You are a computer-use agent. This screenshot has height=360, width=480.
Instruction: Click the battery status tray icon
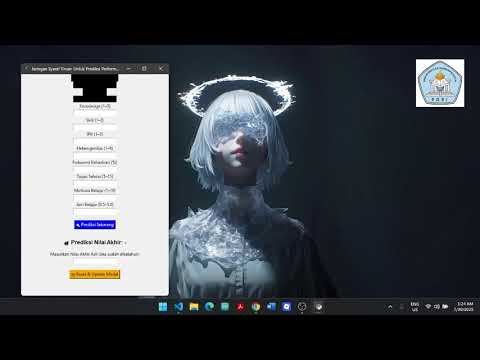click(x=445, y=307)
